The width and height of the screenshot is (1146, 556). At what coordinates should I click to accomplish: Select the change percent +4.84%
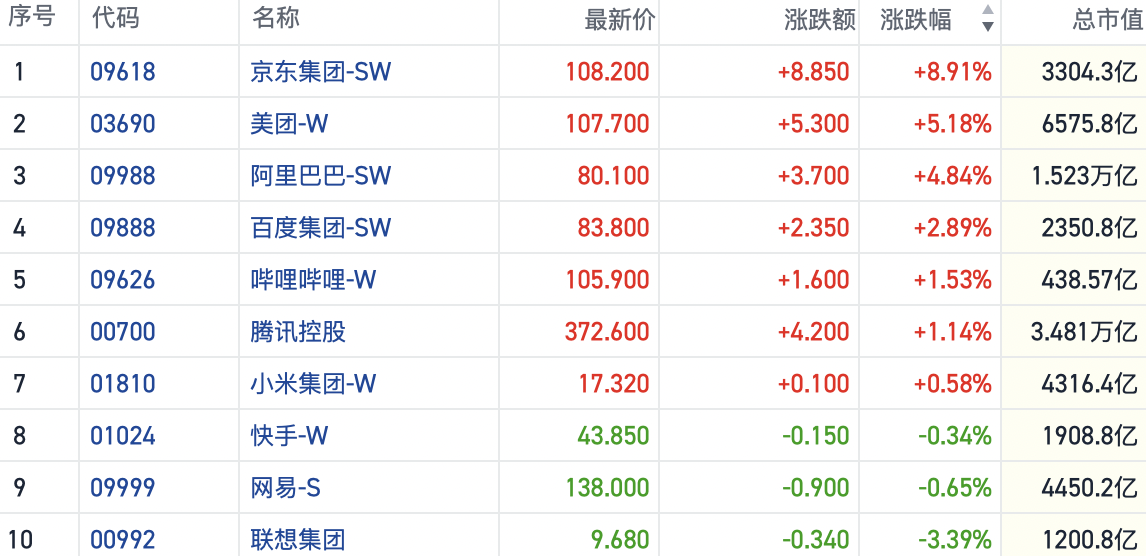coord(953,176)
